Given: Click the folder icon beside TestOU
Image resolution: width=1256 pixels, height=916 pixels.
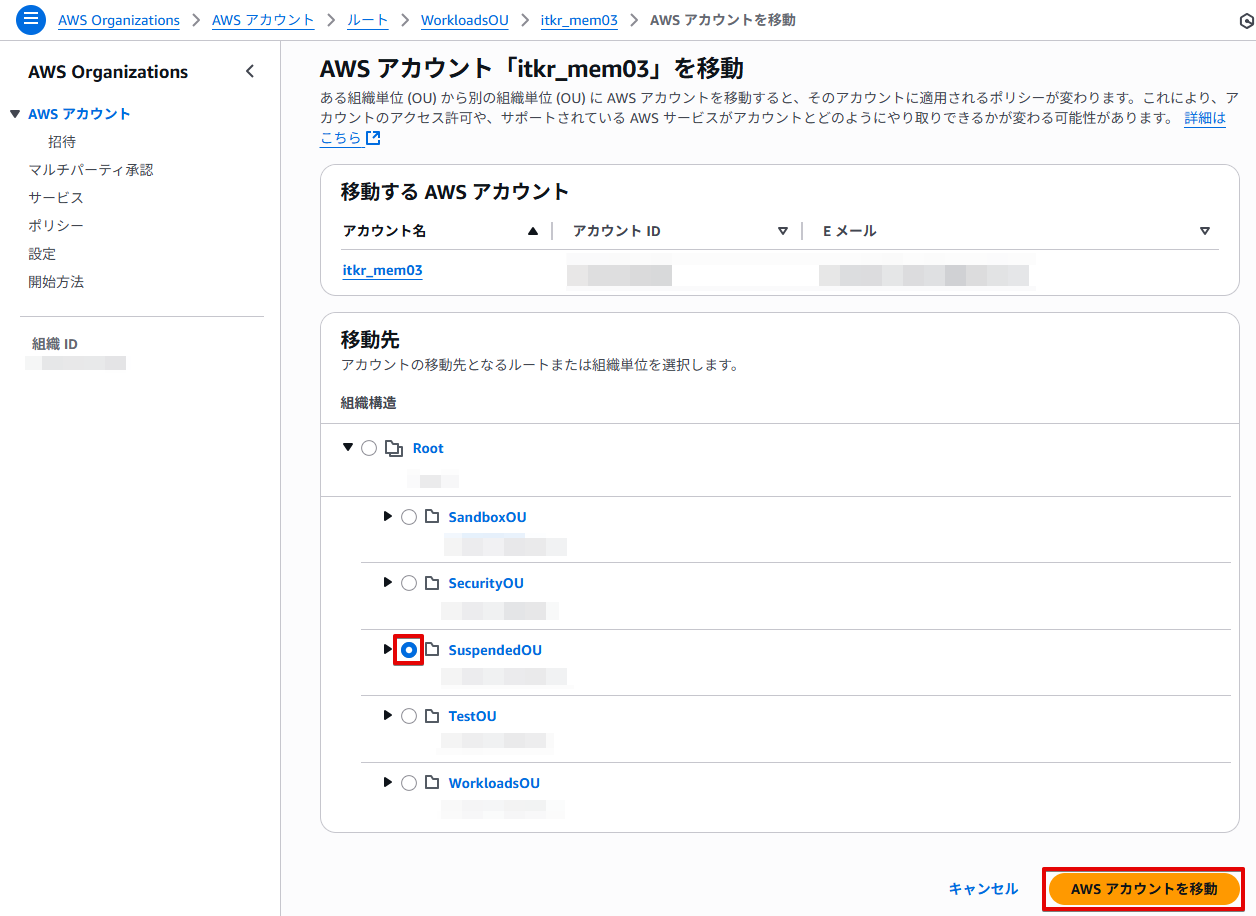Looking at the screenshot, I should (432, 716).
